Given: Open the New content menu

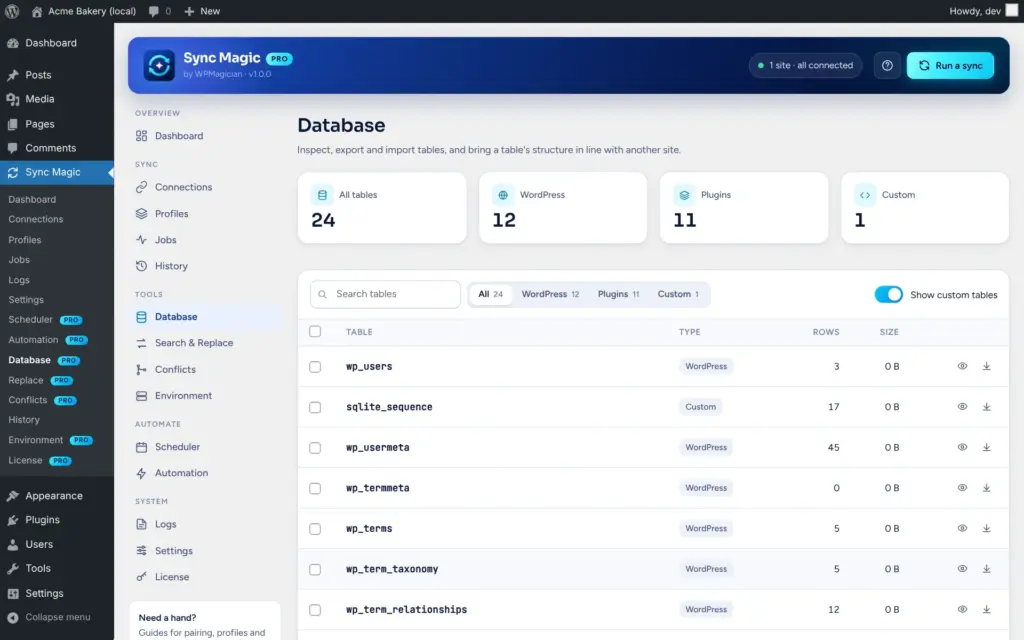Looking at the screenshot, I should pos(202,11).
